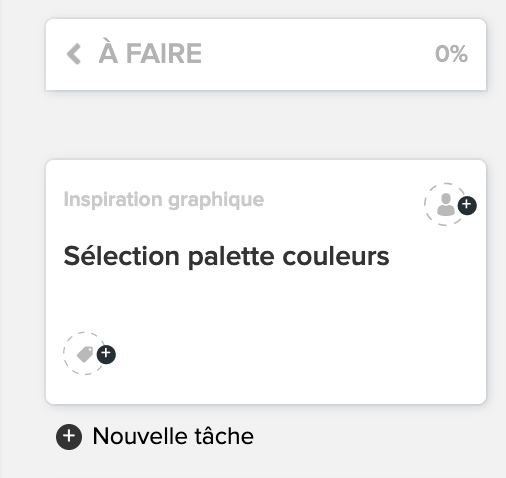
Task: Click empty space between header and task card
Action: pos(266,125)
